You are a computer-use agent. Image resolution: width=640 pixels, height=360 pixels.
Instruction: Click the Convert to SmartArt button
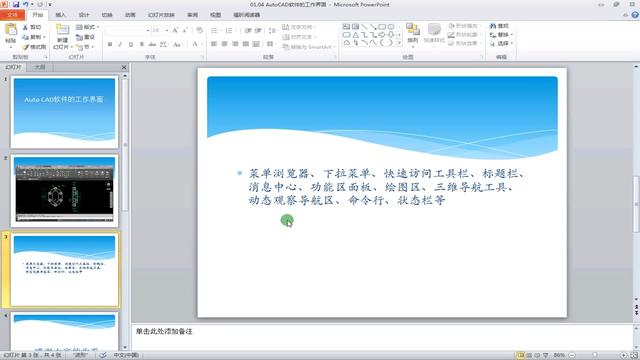(x=309, y=47)
